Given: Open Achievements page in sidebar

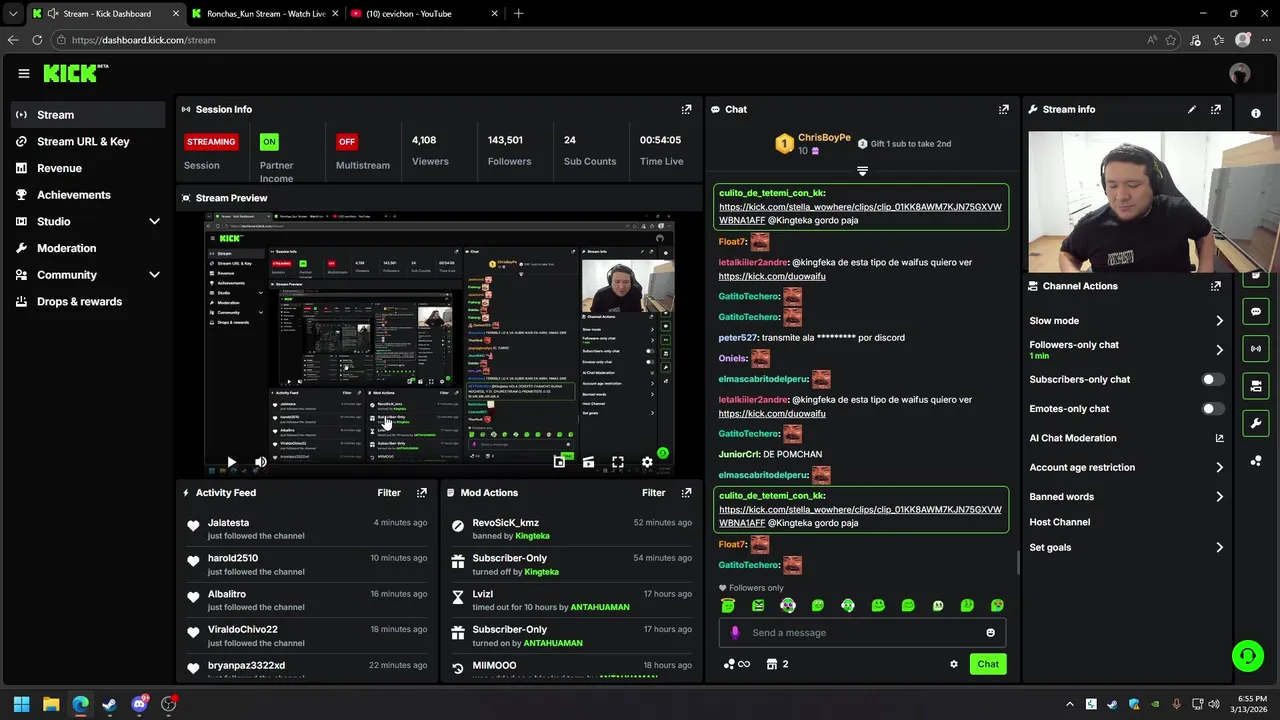Looking at the screenshot, I should click(88, 195).
